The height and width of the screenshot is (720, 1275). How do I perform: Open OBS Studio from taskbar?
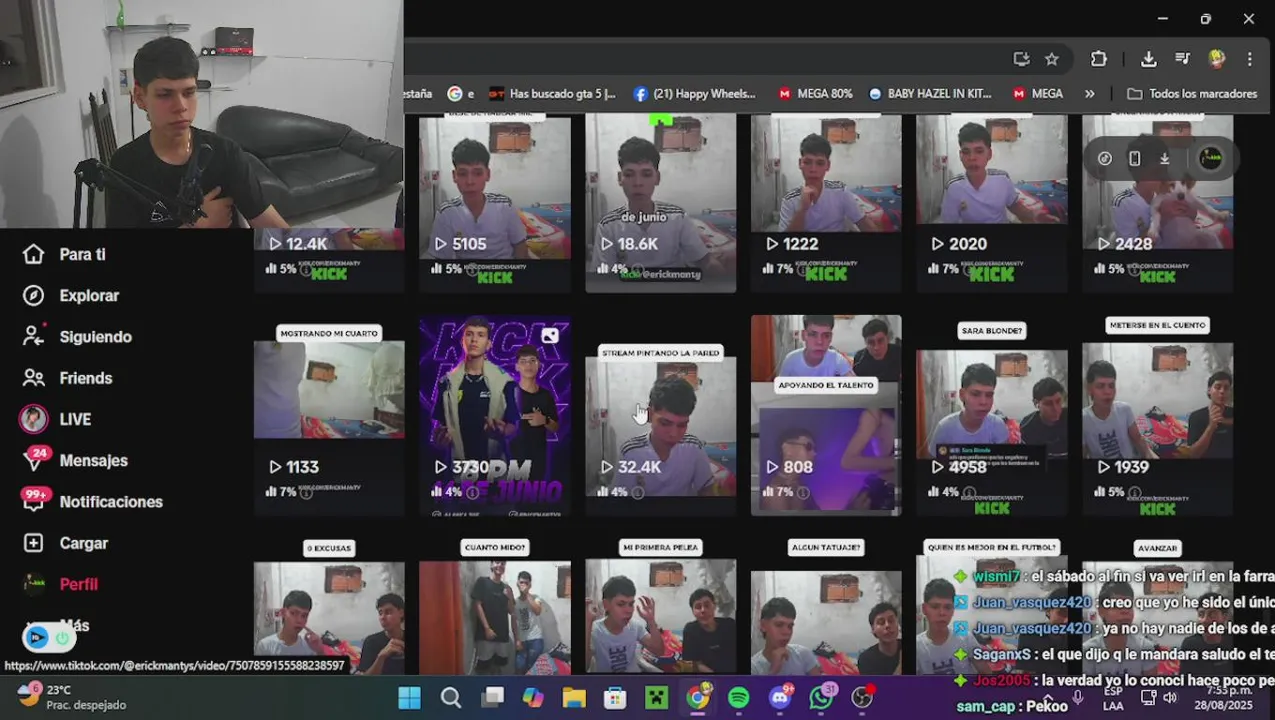862,697
